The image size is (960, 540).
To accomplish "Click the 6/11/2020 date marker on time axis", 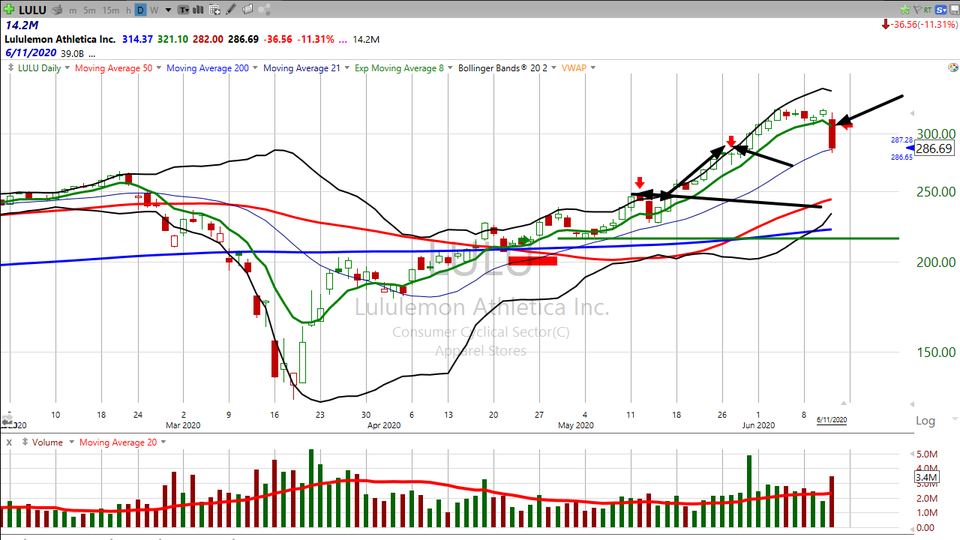I will [x=832, y=421].
